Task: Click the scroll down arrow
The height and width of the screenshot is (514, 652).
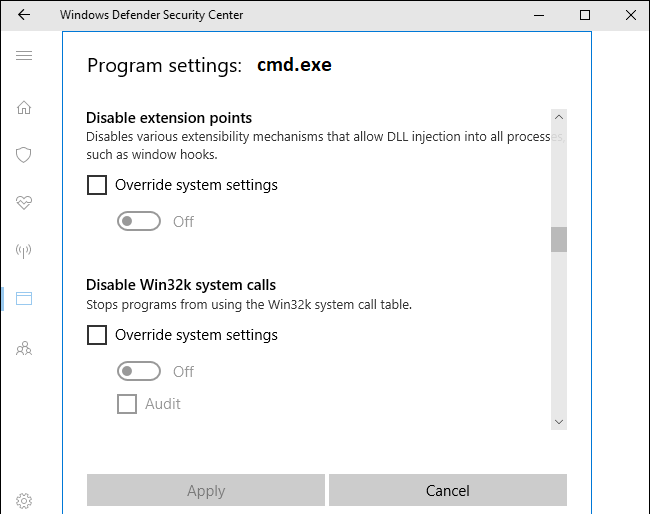Action: pos(559,421)
